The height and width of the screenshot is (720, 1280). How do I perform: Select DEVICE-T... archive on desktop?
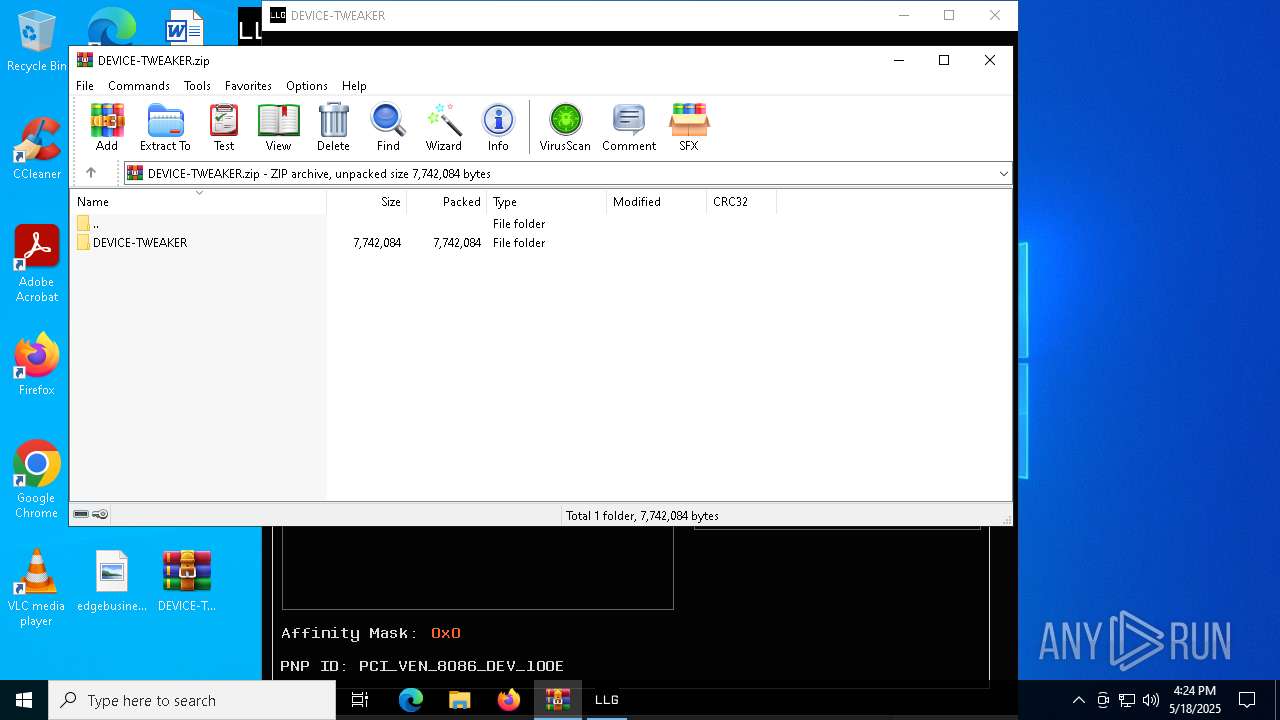point(187,581)
